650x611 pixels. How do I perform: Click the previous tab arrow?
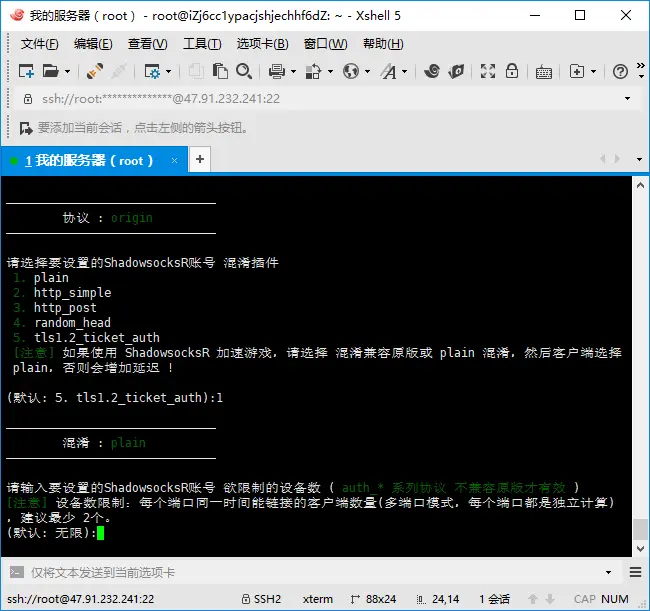(603, 159)
